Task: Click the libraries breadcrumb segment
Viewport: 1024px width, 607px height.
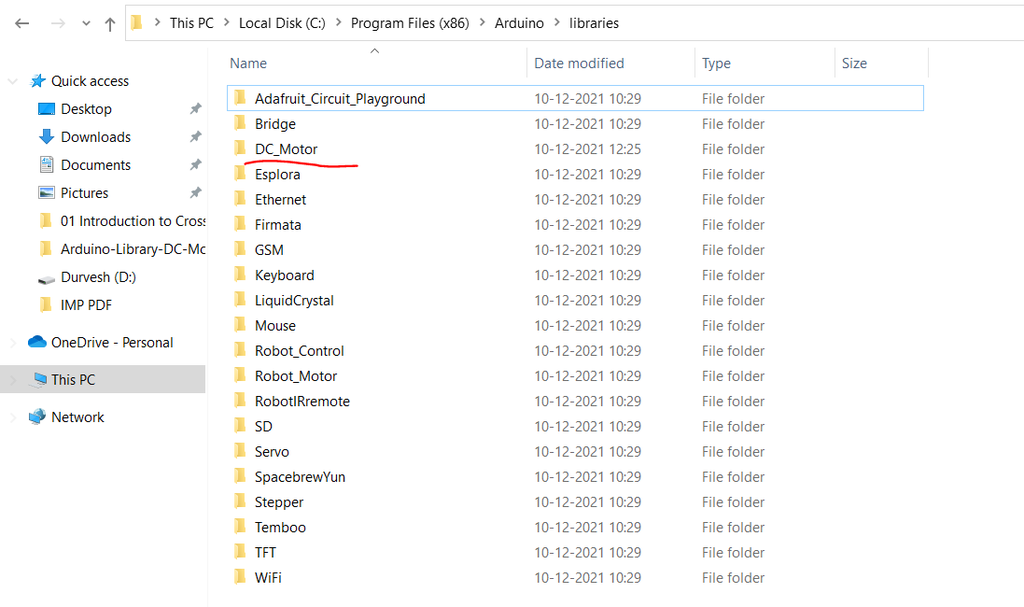Action: pyautogui.click(x=594, y=23)
